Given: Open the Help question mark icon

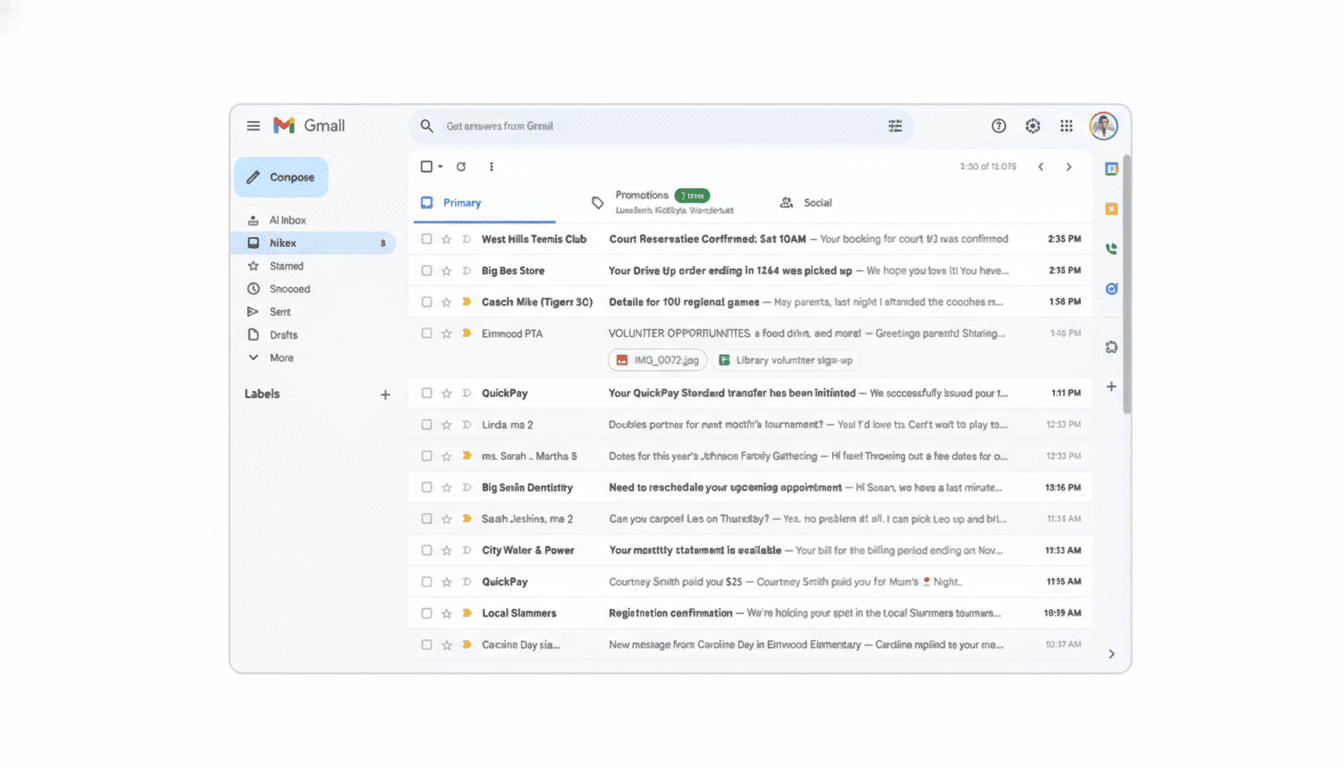Looking at the screenshot, I should click(998, 125).
